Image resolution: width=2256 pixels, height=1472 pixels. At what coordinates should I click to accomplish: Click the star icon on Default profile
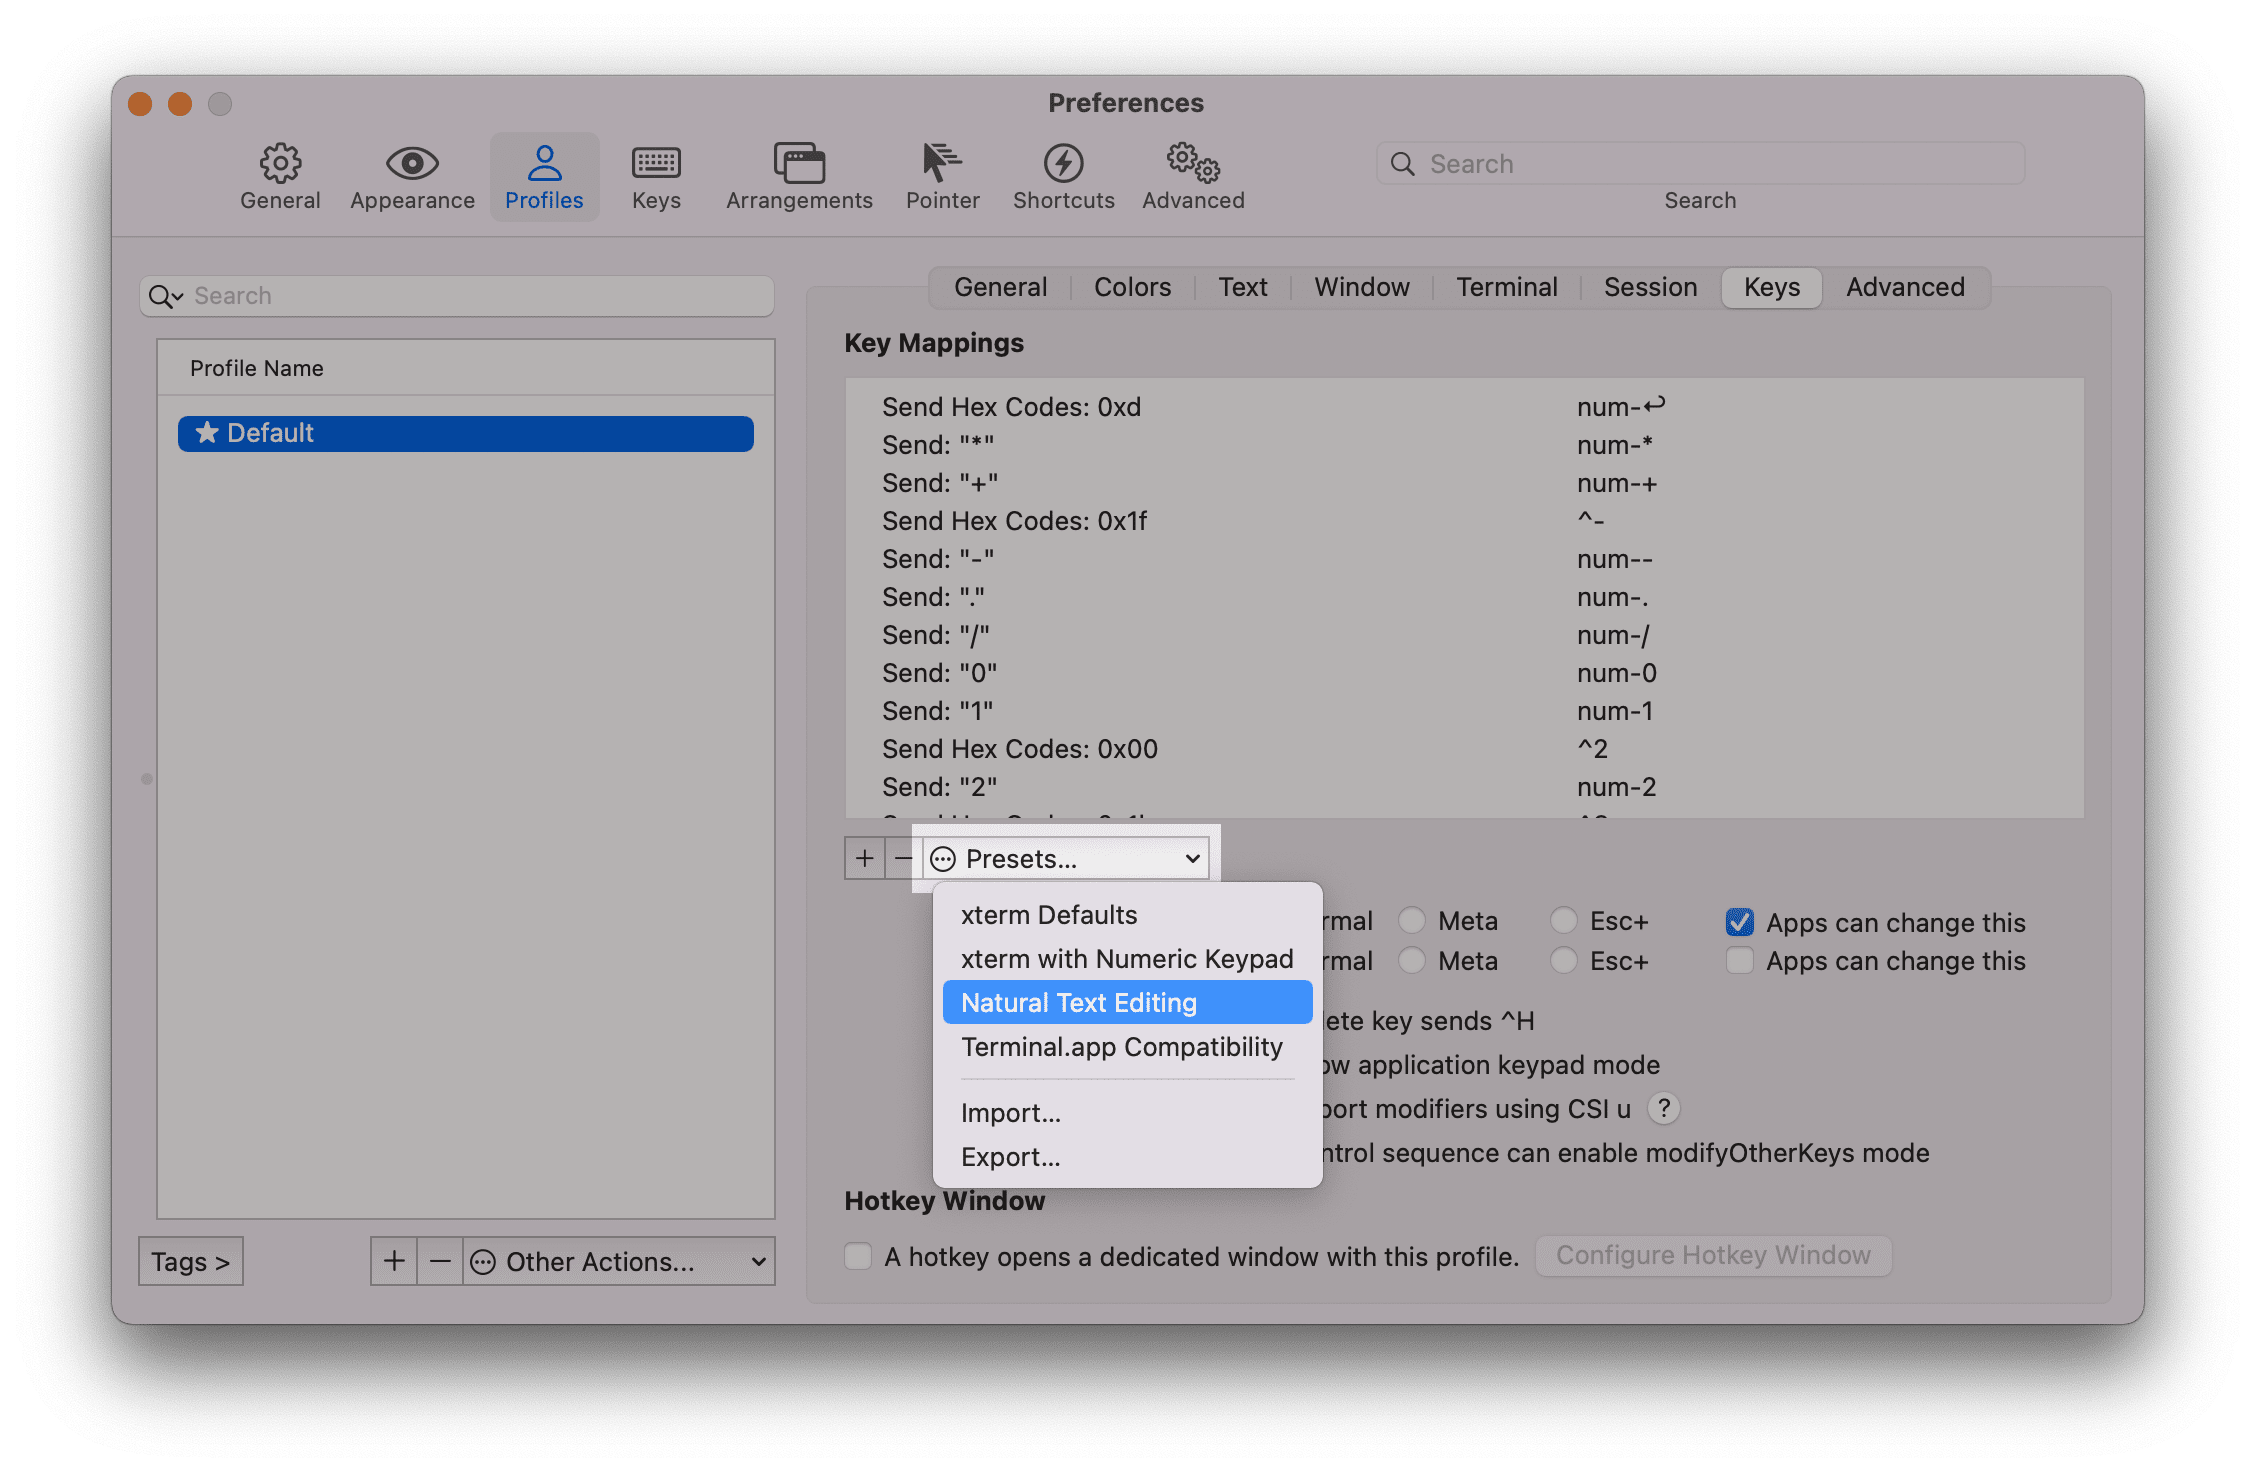click(207, 433)
